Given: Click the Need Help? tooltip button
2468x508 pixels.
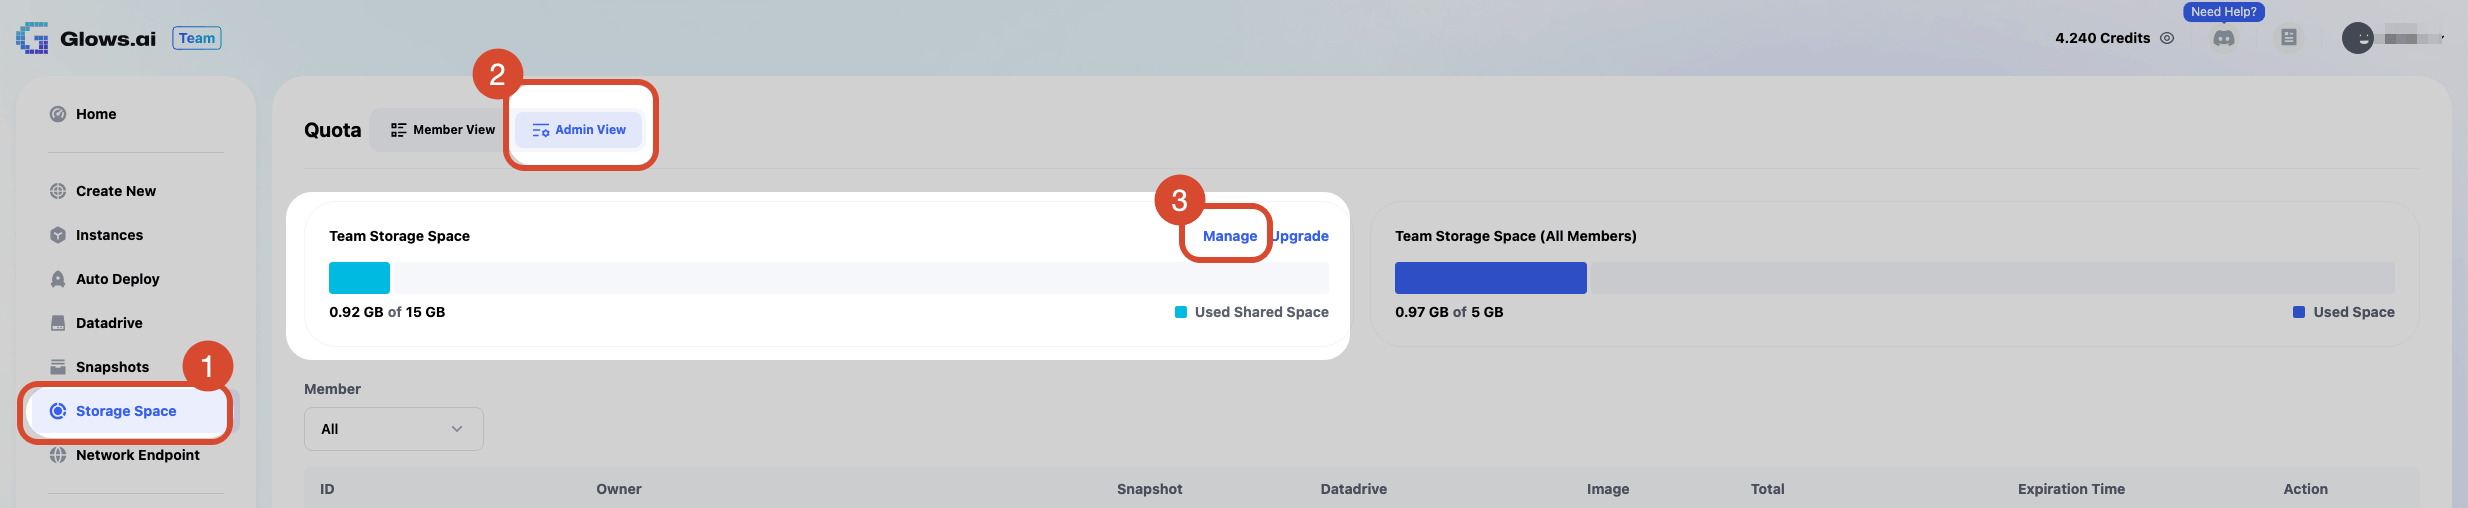Looking at the screenshot, I should [2224, 12].
